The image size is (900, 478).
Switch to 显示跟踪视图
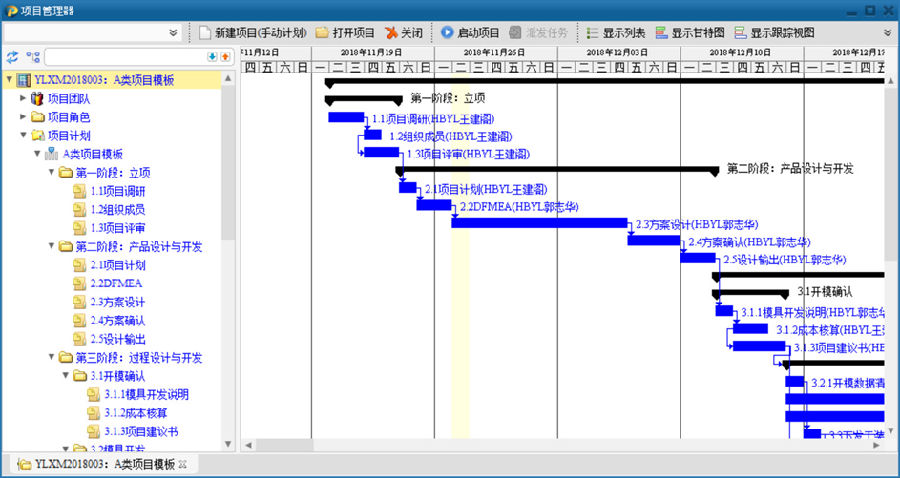pos(774,33)
